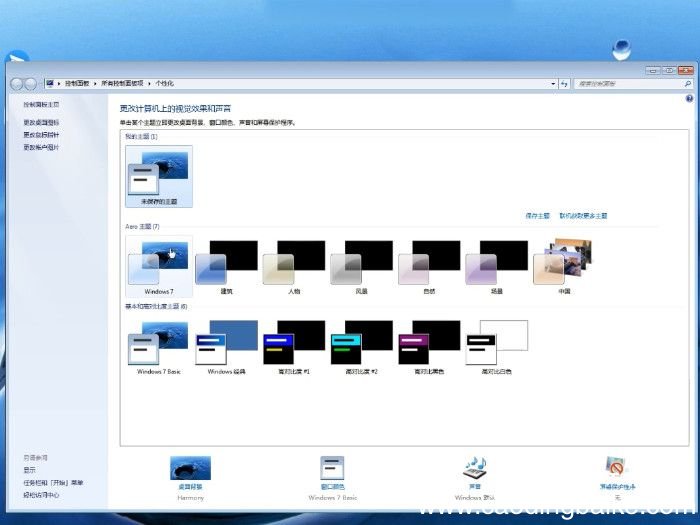
Task: Choose the 高对比黑色 theme
Action: [x=429, y=347]
